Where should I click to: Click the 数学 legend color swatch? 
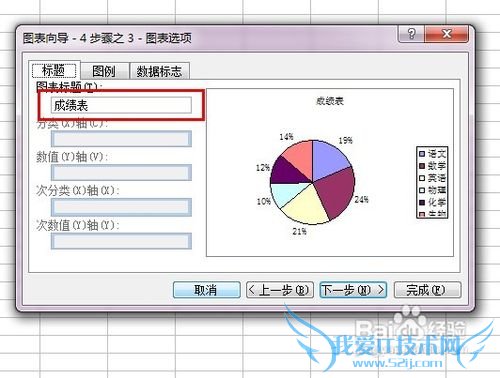click(x=422, y=166)
